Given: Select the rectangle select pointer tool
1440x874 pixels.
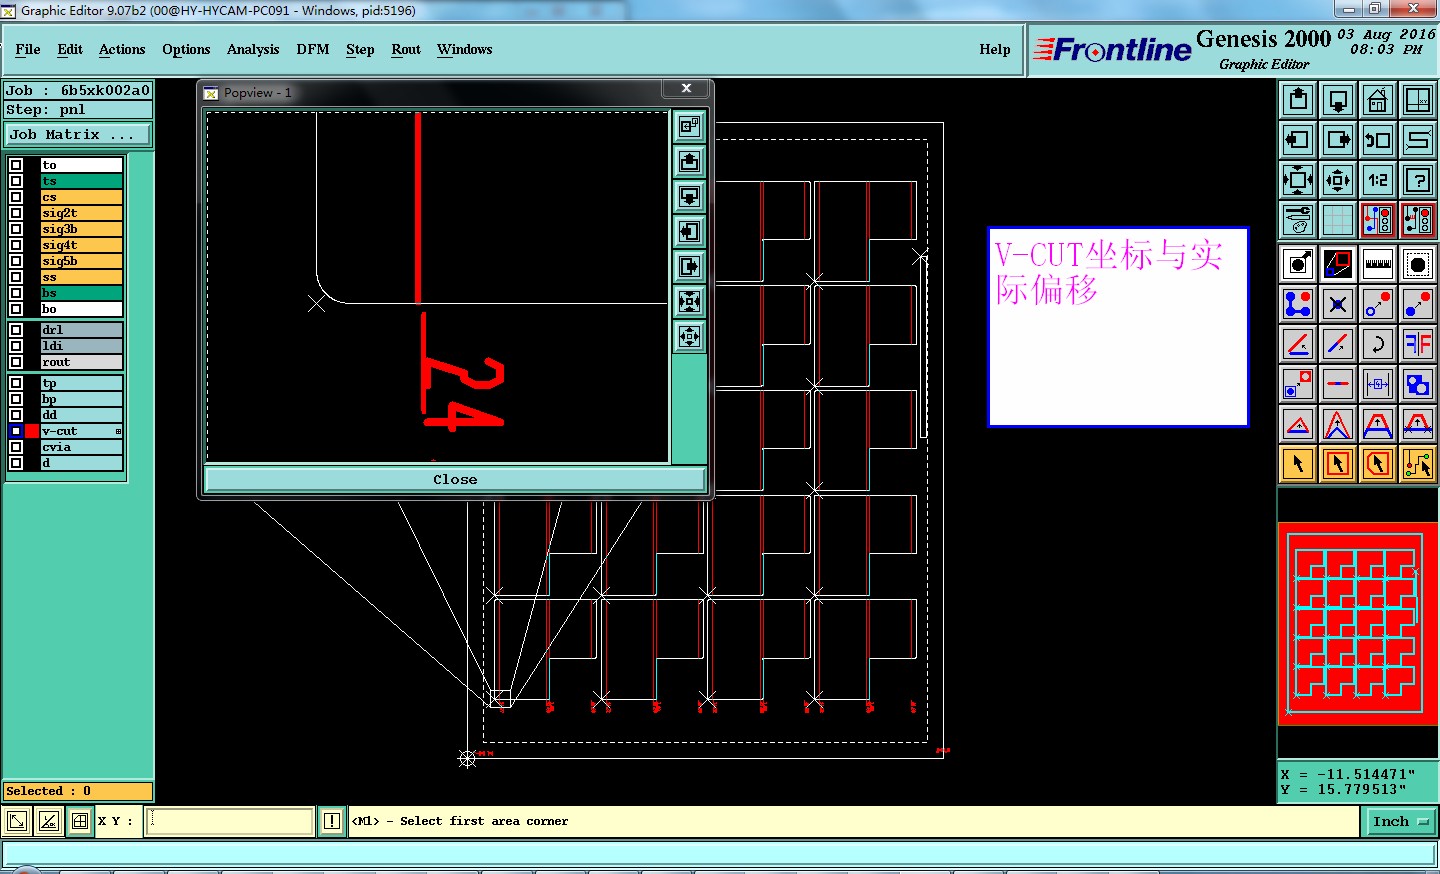Looking at the screenshot, I should [1338, 464].
